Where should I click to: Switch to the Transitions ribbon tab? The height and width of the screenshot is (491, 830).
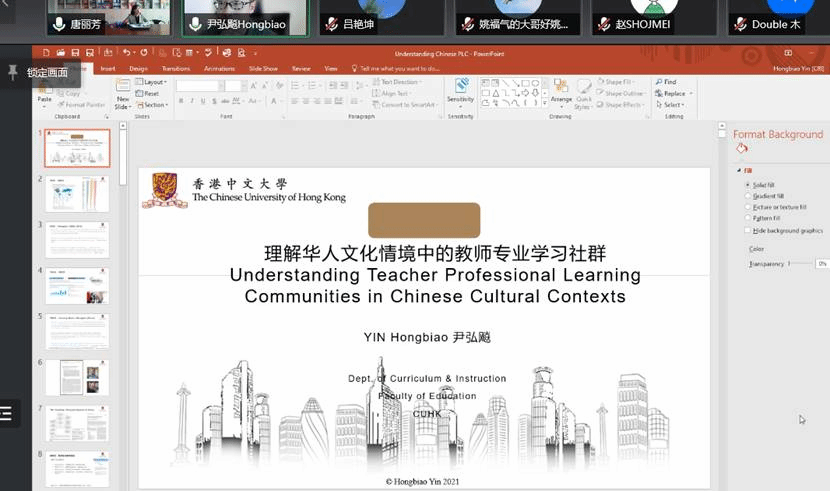tap(176, 69)
